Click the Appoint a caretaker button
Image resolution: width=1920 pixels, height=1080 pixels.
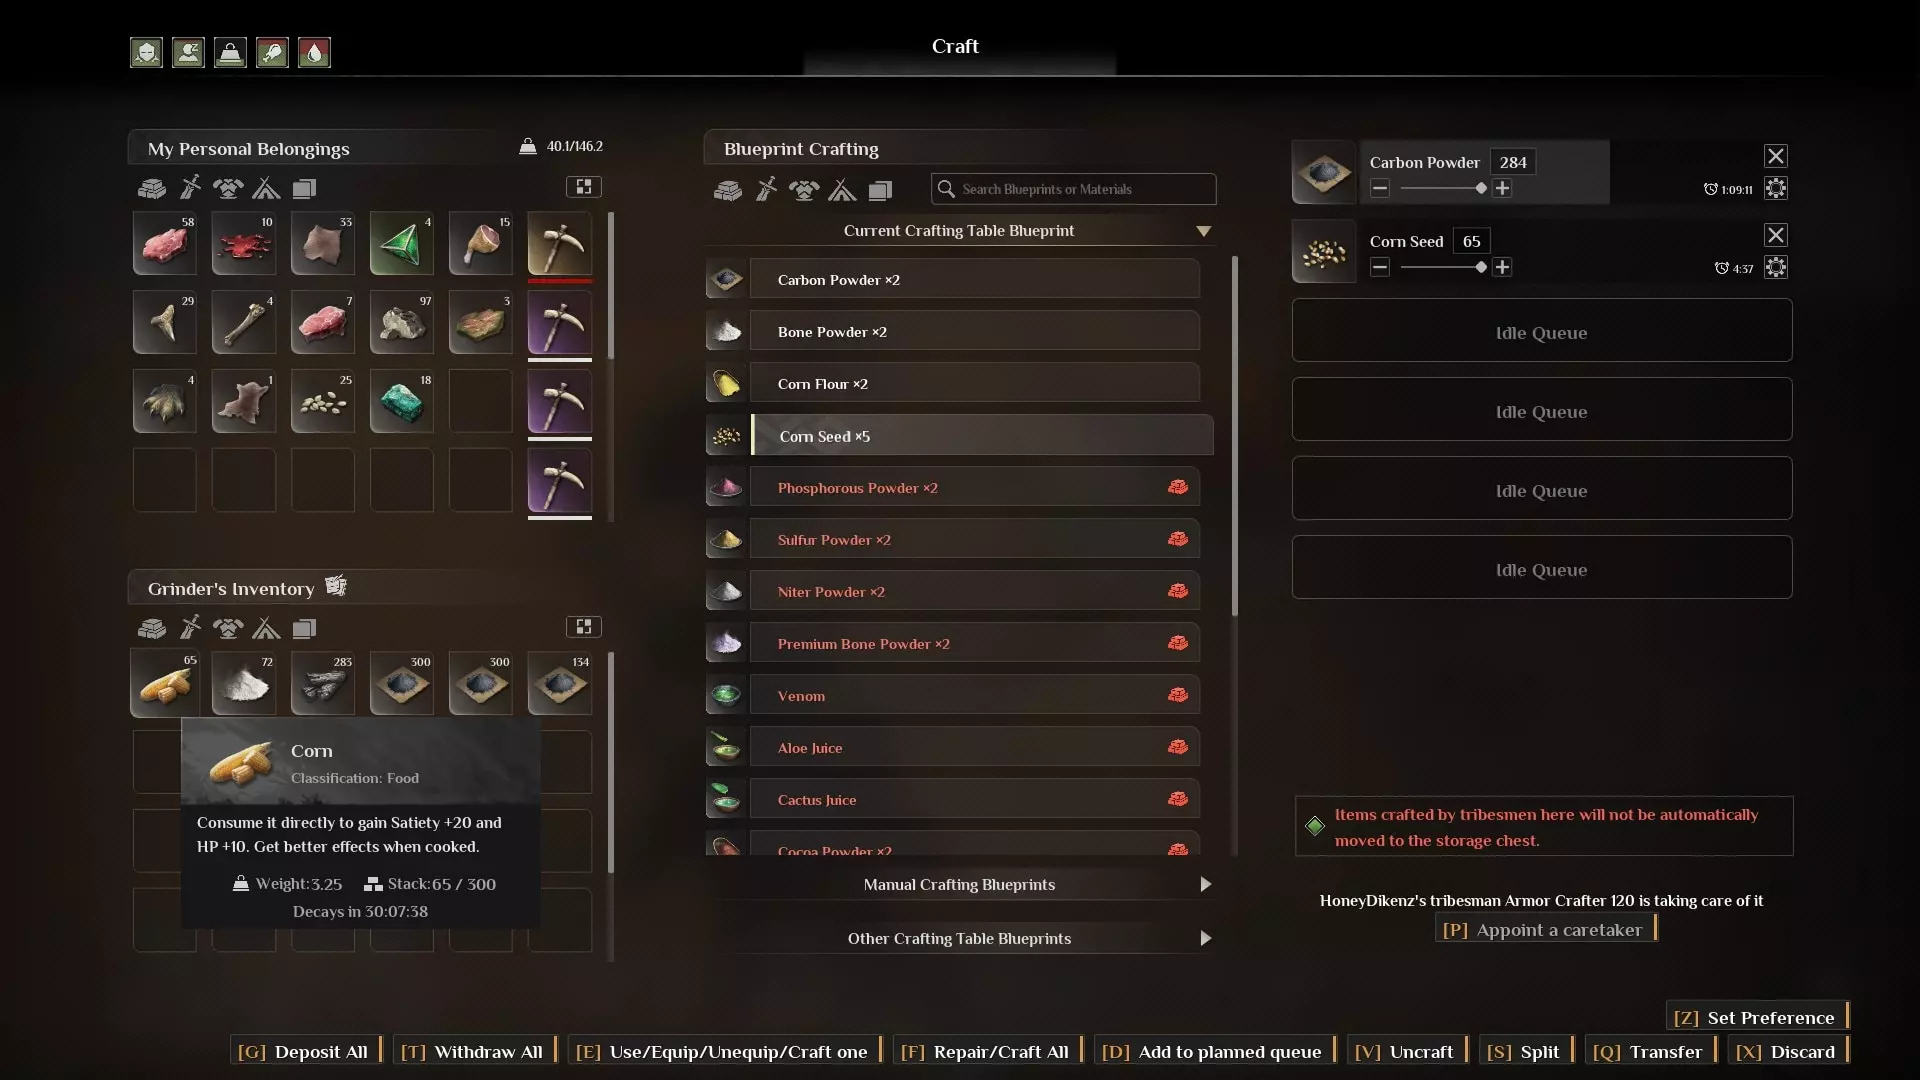coord(1546,929)
